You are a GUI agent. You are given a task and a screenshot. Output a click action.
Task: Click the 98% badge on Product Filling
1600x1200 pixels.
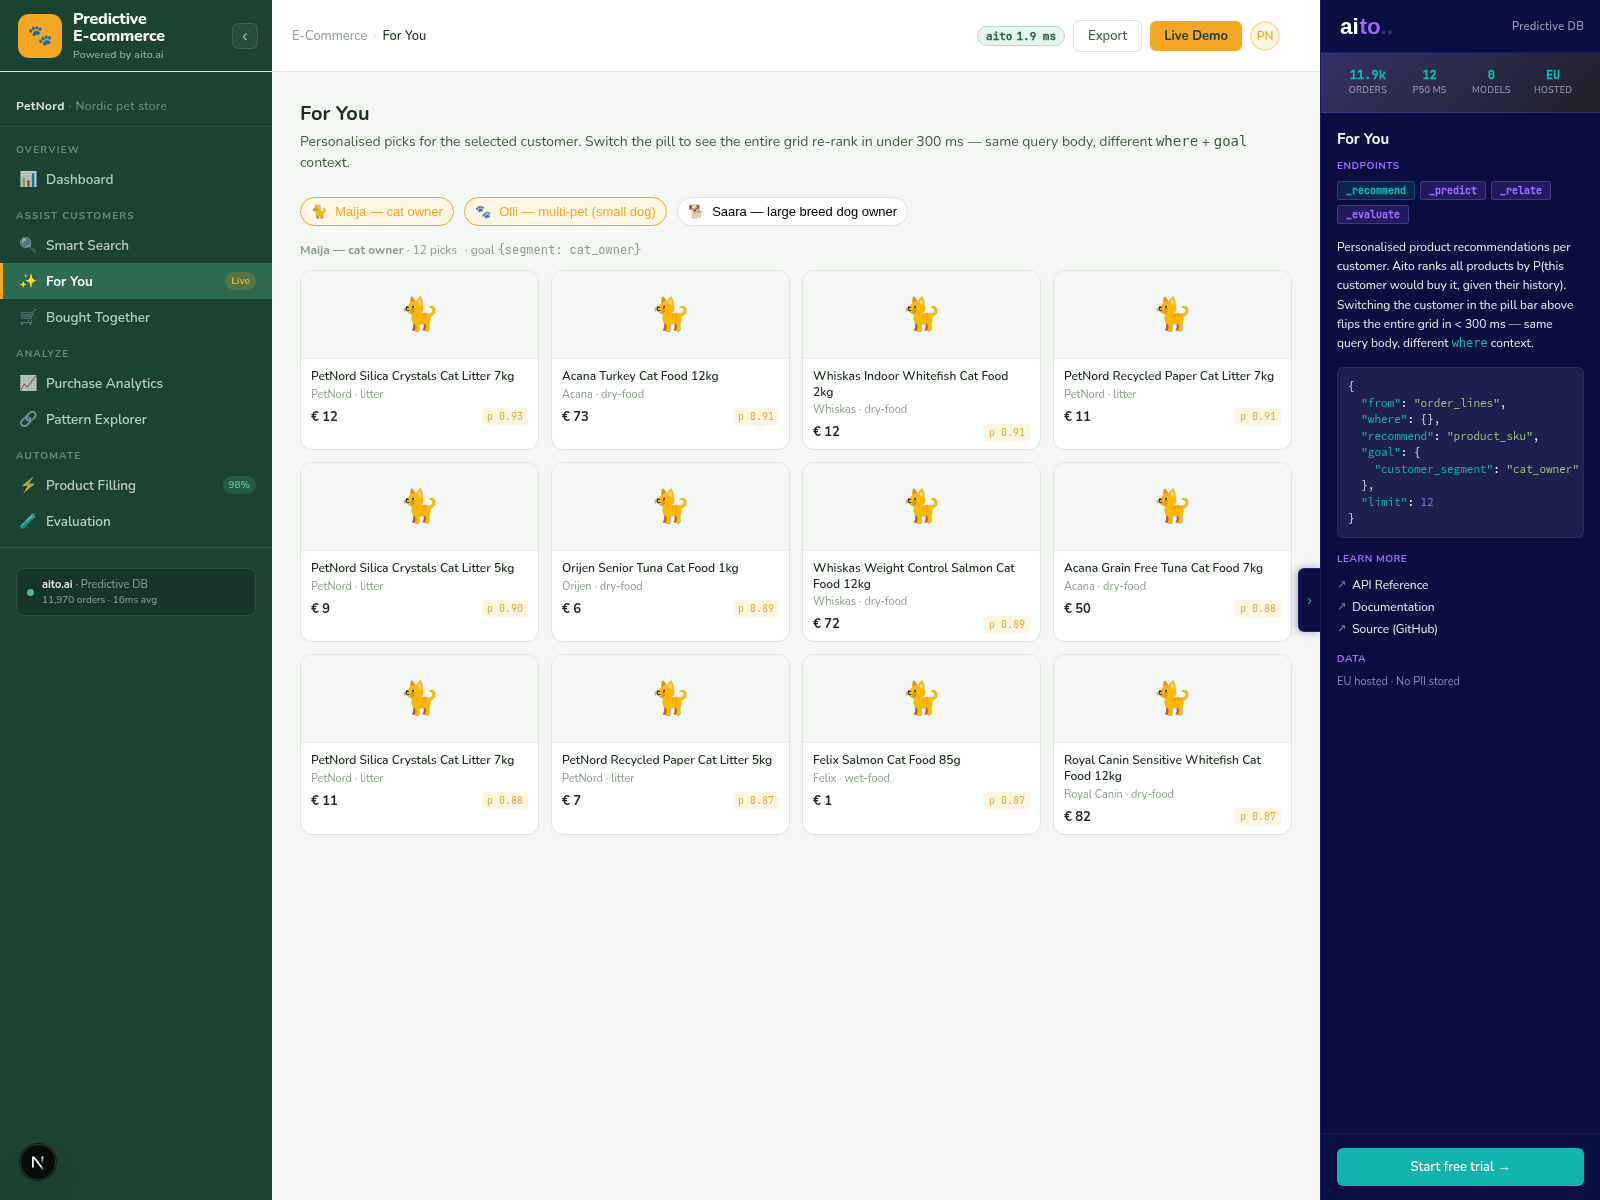(x=239, y=485)
